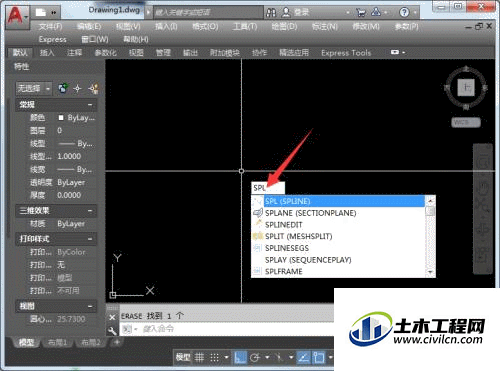The image size is (500, 371).
Task: Click the command line customize wrench icon
Action: (x=112, y=330)
